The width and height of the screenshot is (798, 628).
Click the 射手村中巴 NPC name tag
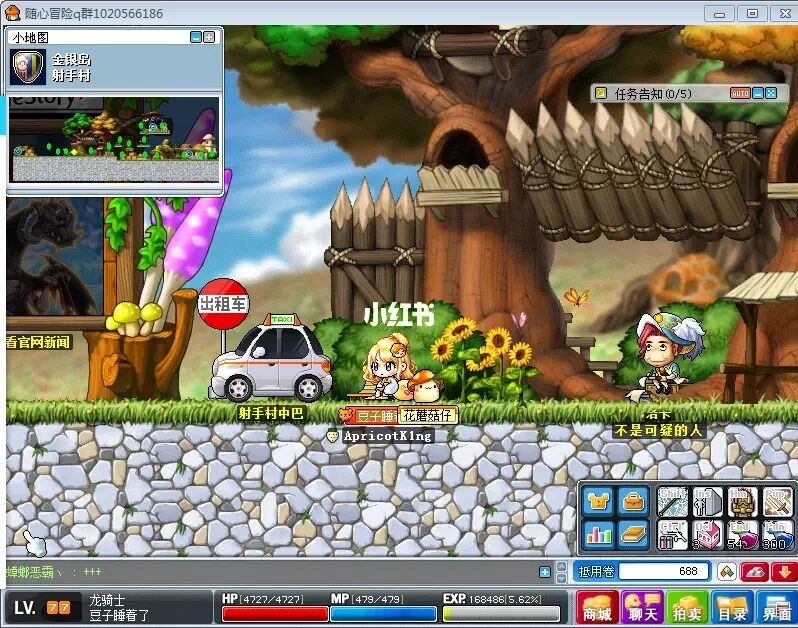[271, 413]
